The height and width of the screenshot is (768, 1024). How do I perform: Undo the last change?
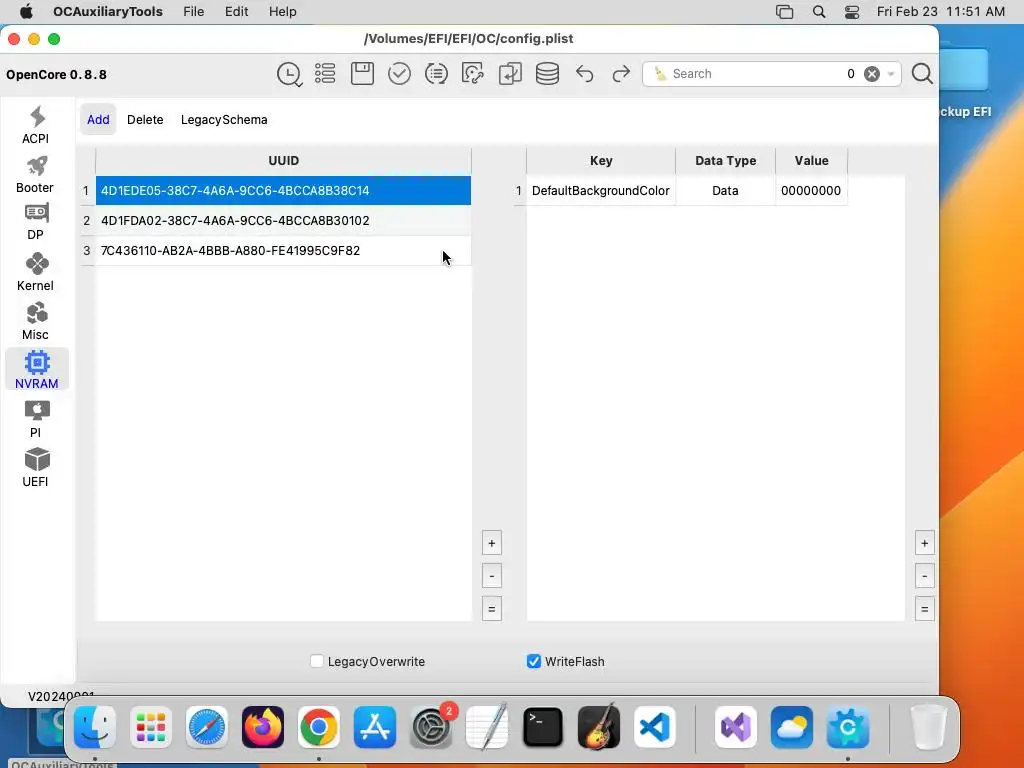(584, 74)
